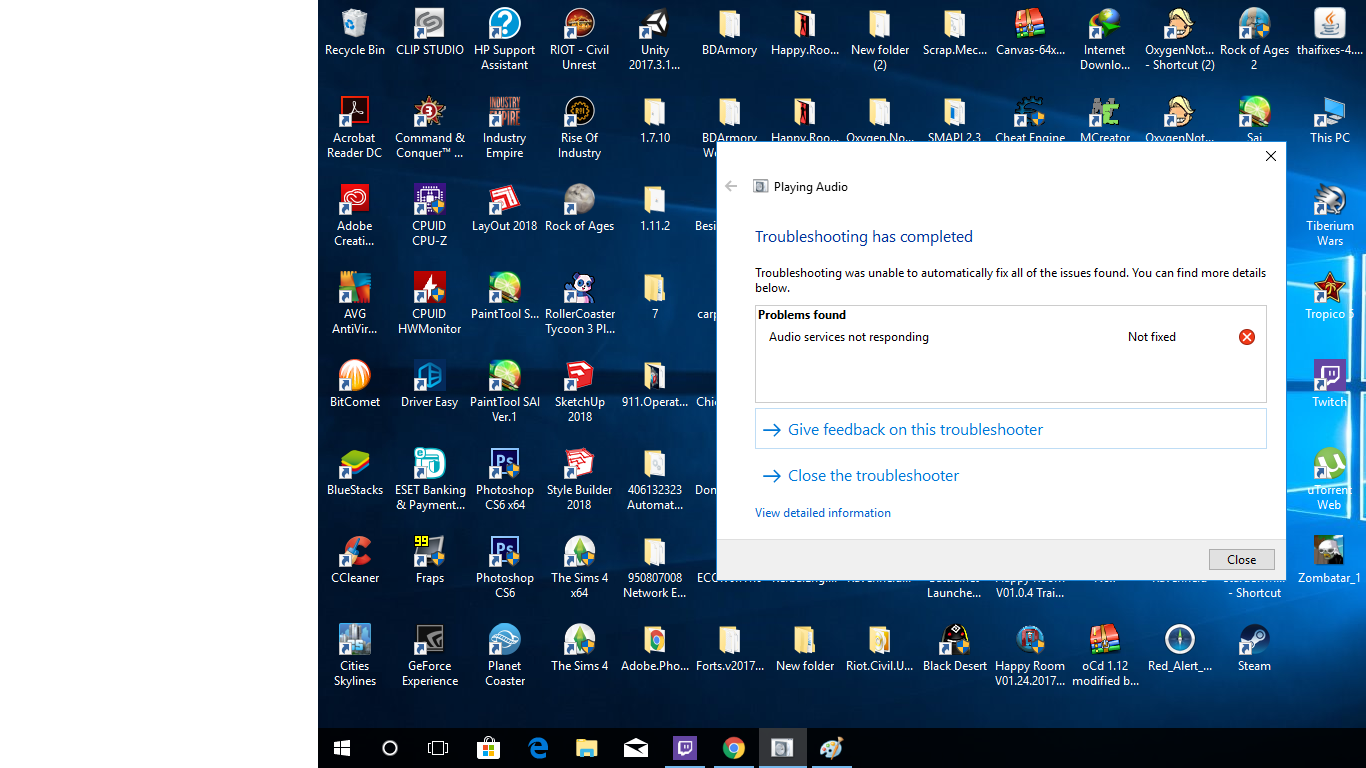Select Internet Download Manager shortcut
Image resolution: width=1366 pixels, height=768 pixels.
click(1104, 39)
